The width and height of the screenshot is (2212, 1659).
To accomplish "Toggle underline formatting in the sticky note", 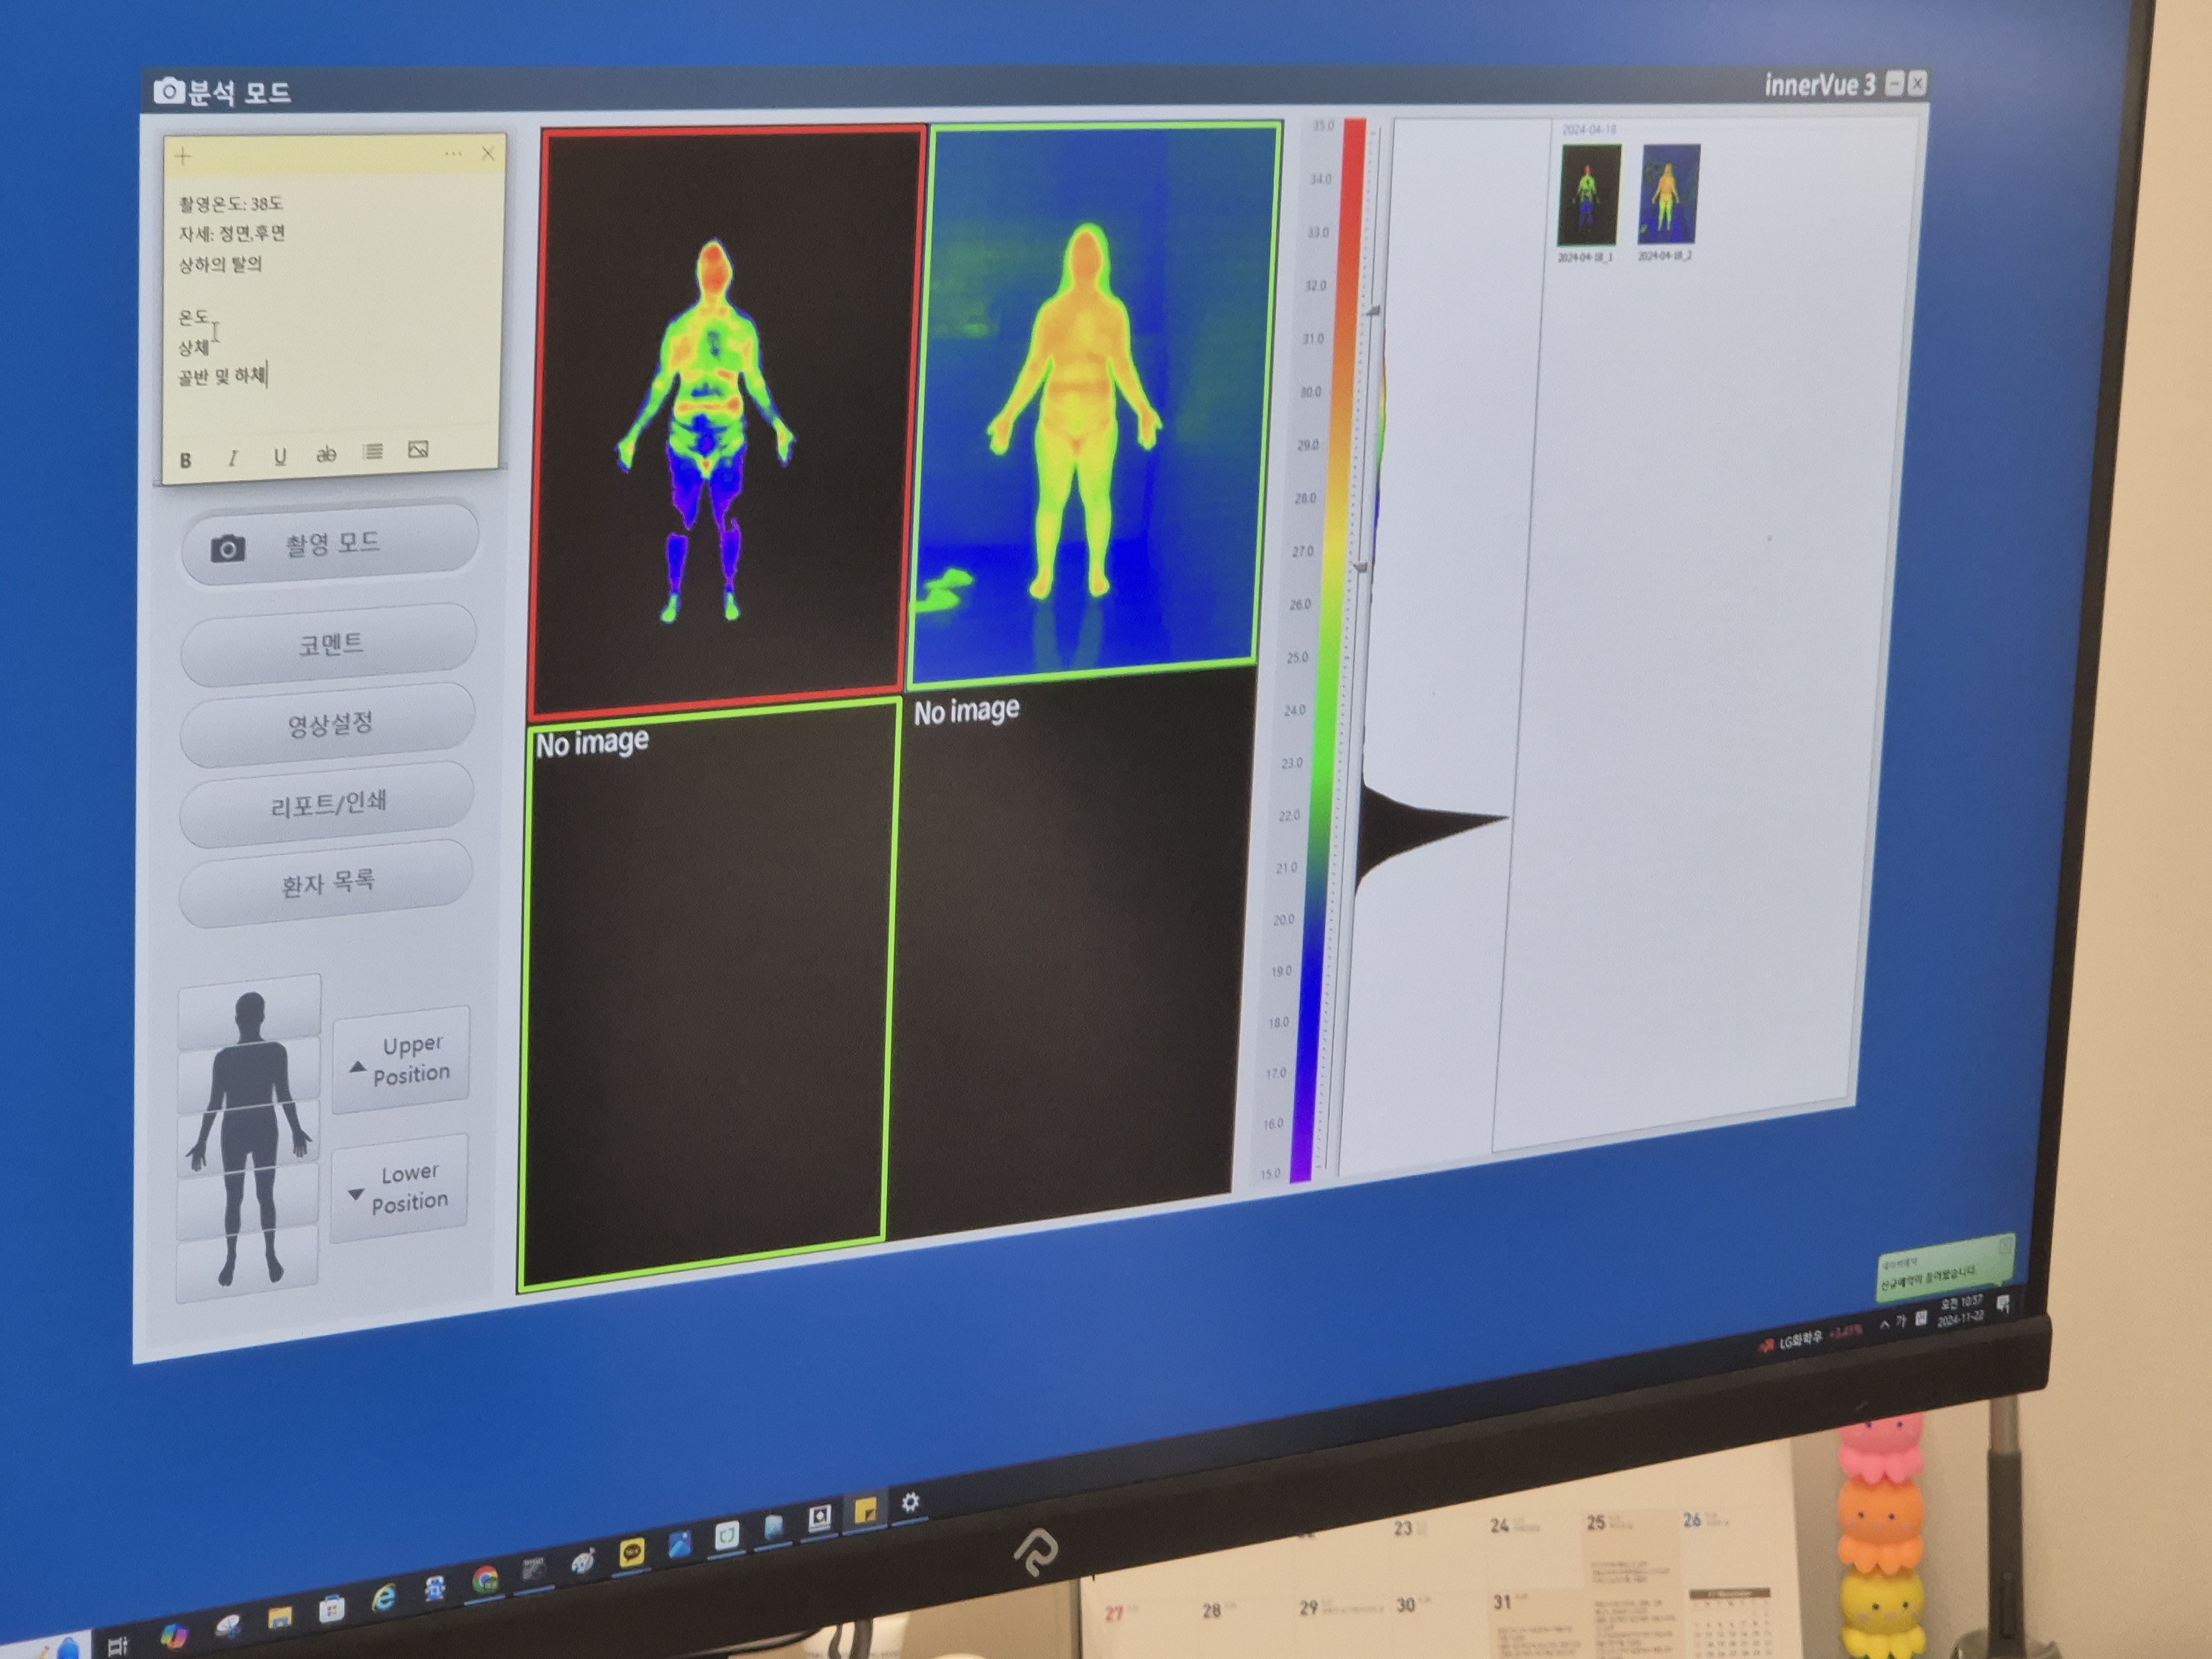I will pos(280,456).
